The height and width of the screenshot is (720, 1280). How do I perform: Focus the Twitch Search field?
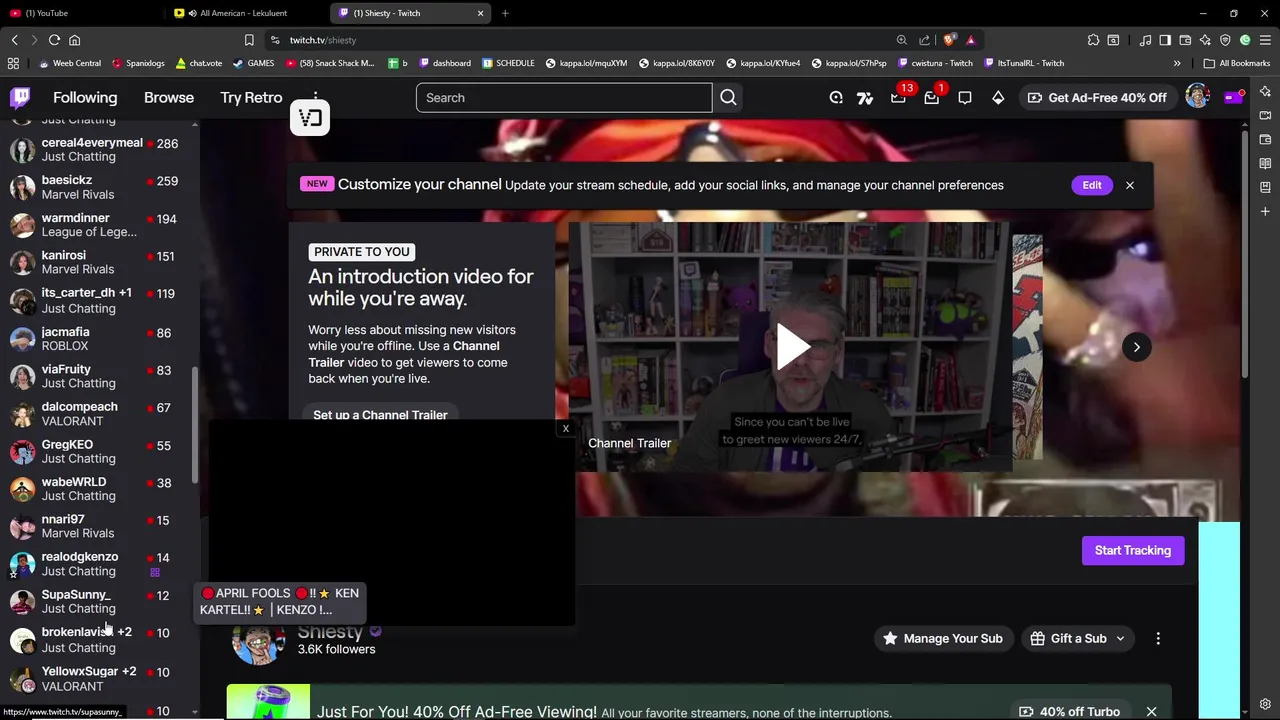564,97
